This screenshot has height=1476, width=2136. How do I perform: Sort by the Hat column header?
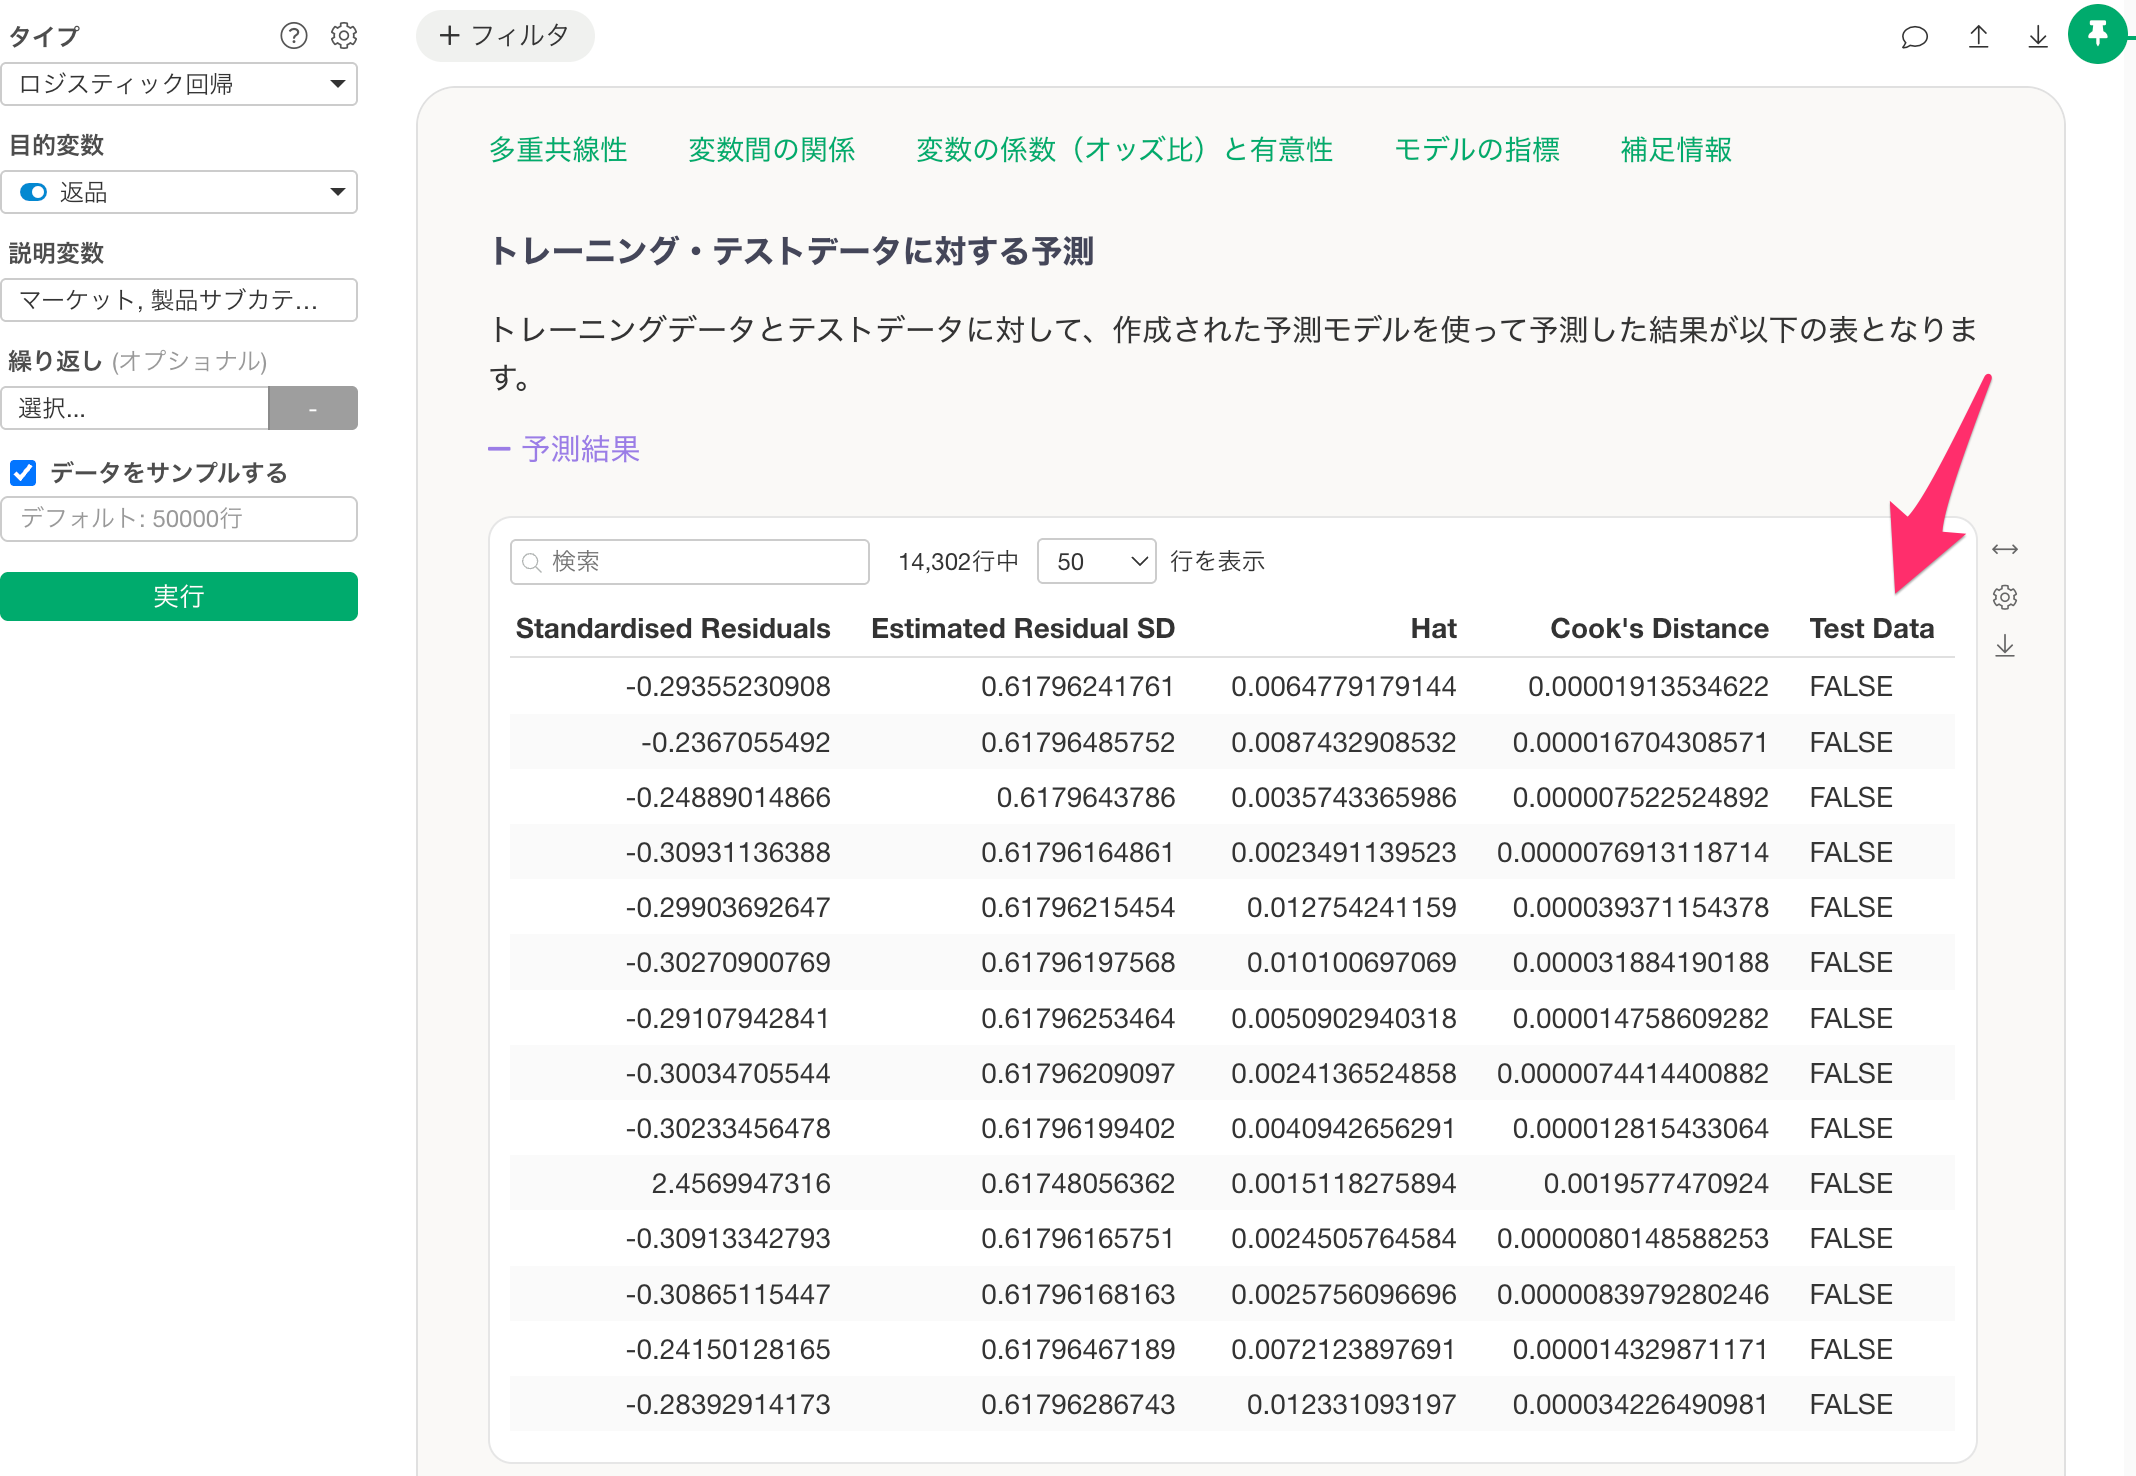1433,628
